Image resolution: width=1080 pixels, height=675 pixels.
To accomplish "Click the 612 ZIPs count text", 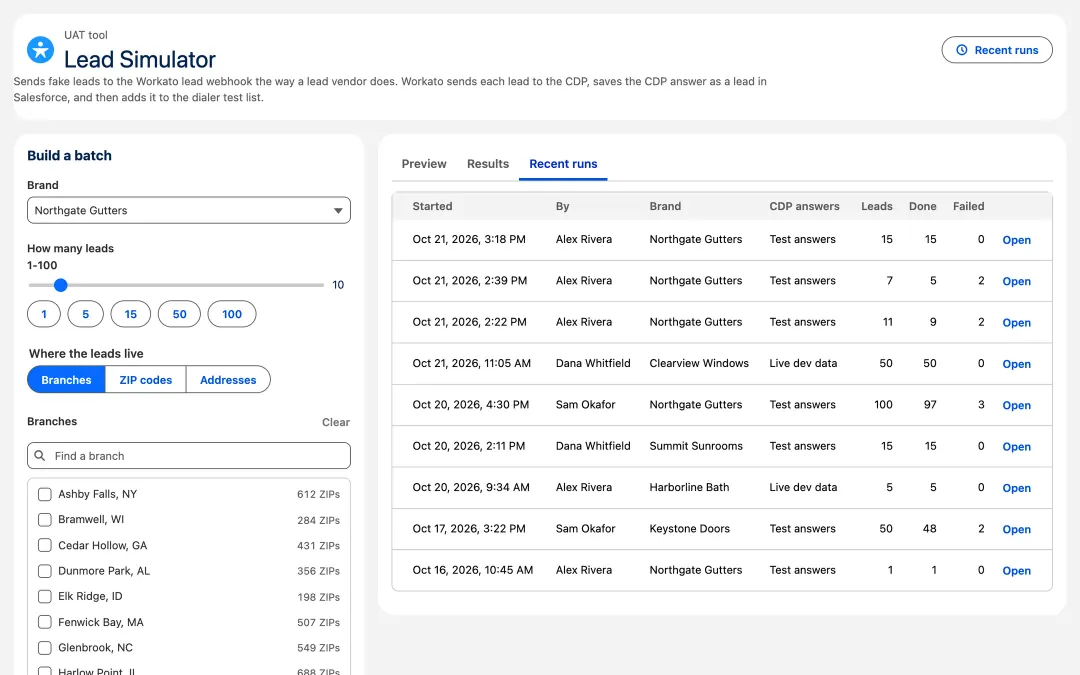I will pos(318,495).
